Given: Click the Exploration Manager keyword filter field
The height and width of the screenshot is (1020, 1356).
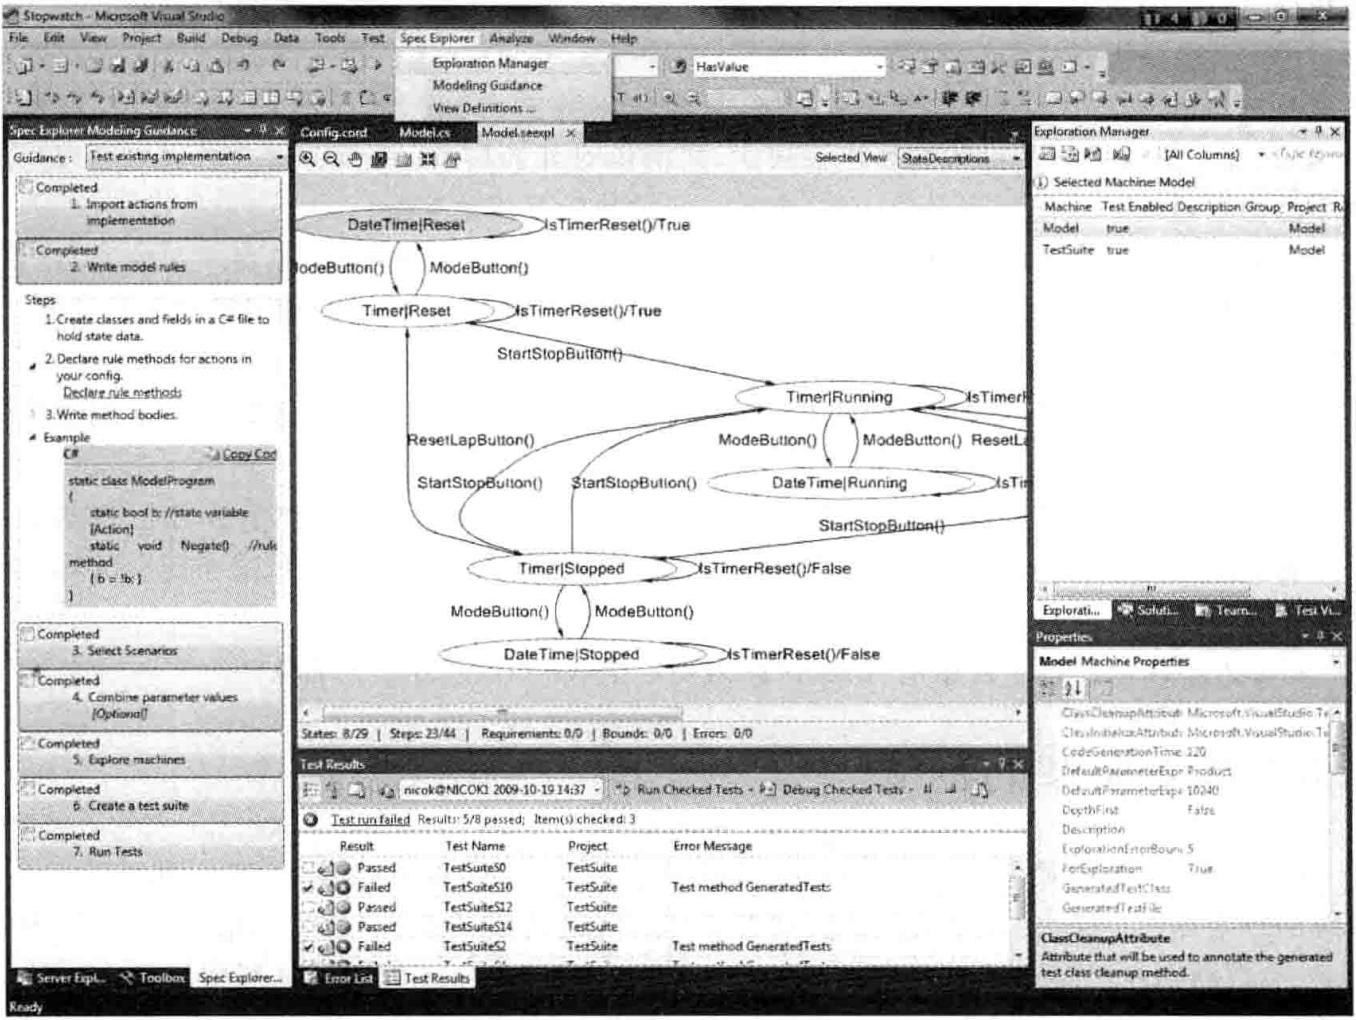Looking at the screenshot, I should pyautogui.click(x=1309, y=154).
